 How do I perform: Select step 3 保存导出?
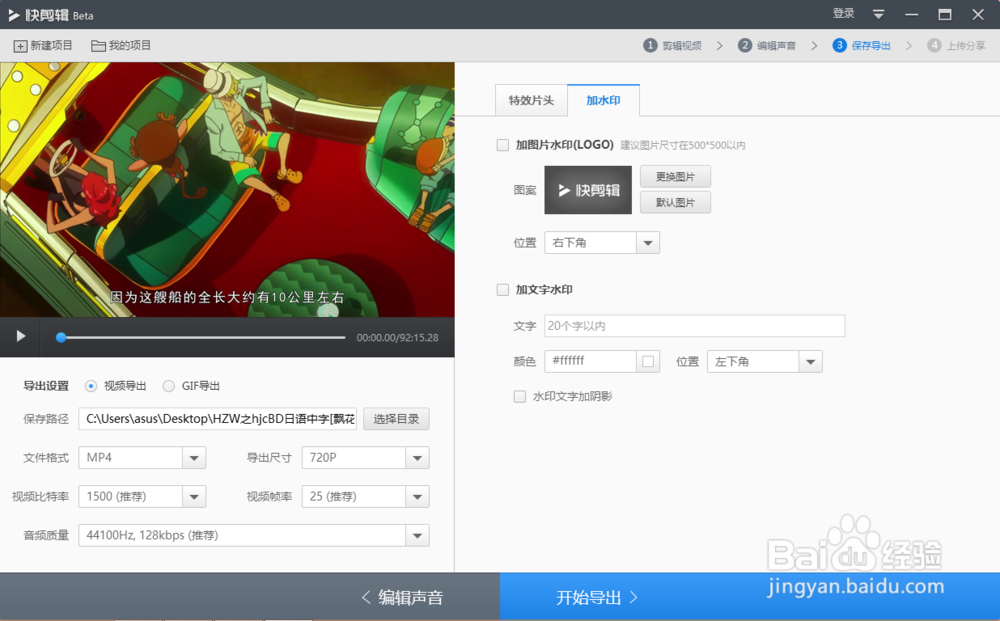click(861, 45)
